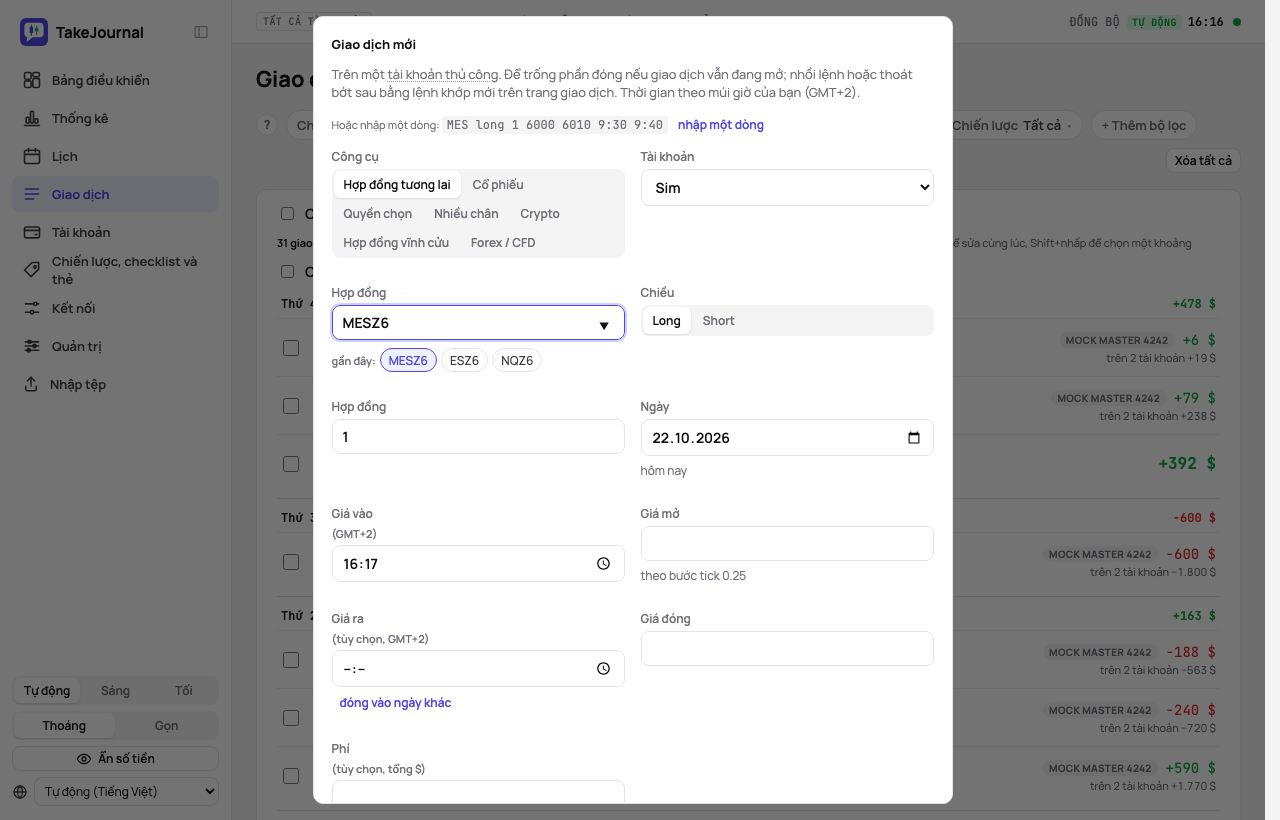Open the Lịch calendar page
Viewport: 1280px width, 820px height.
[115, 156]
